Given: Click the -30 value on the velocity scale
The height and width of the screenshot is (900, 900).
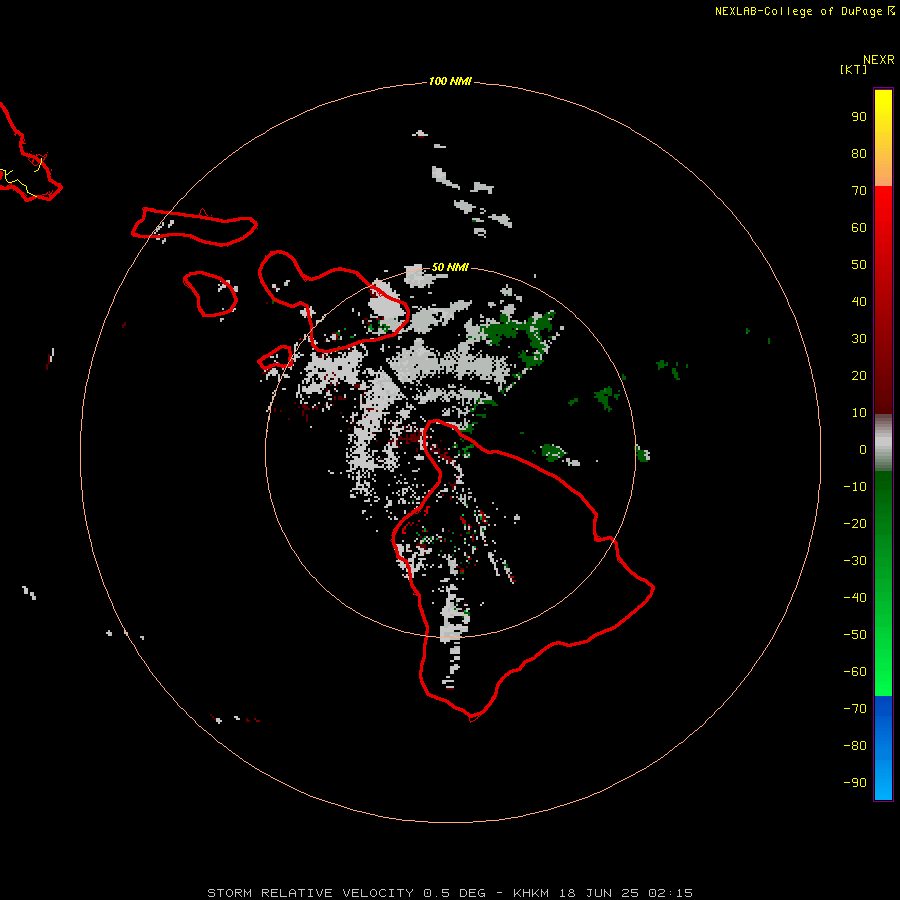Looking at the screenshot, I should [855, 561].
